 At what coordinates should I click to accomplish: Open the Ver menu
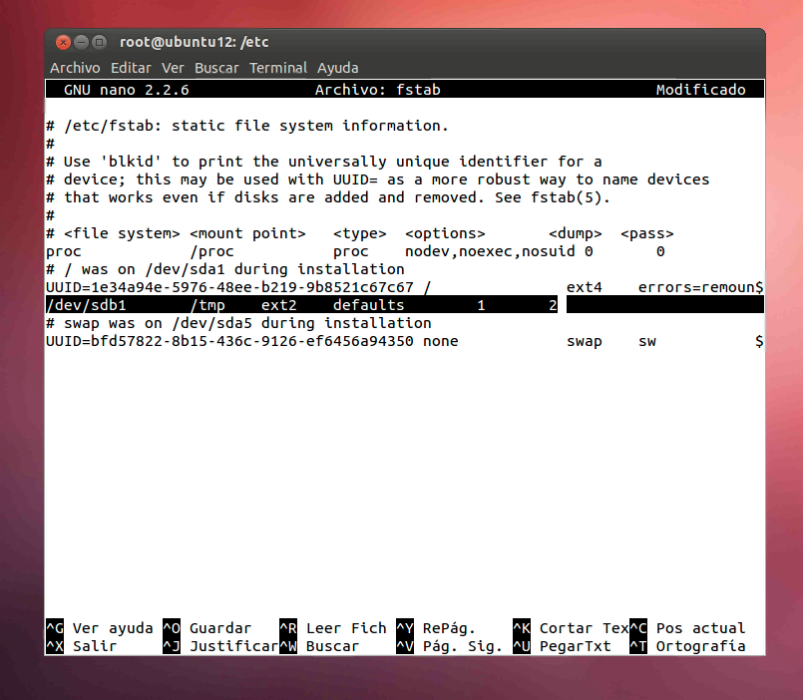(173, 68)
